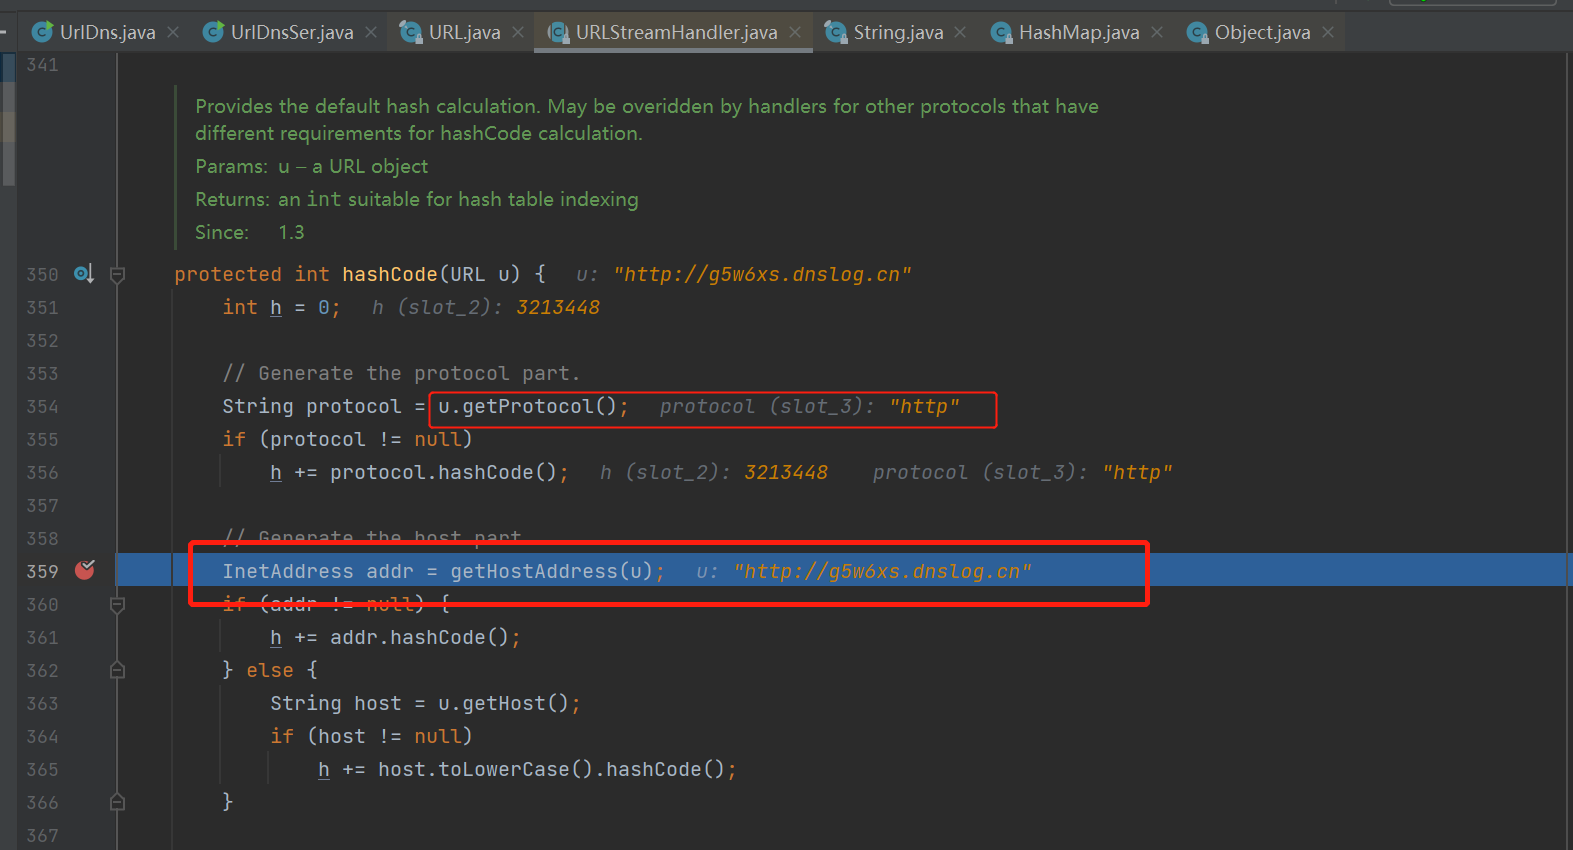Click the 'Generate the protocol part' comment
This screenshot has height=850, width=1573.
point(401,373)
